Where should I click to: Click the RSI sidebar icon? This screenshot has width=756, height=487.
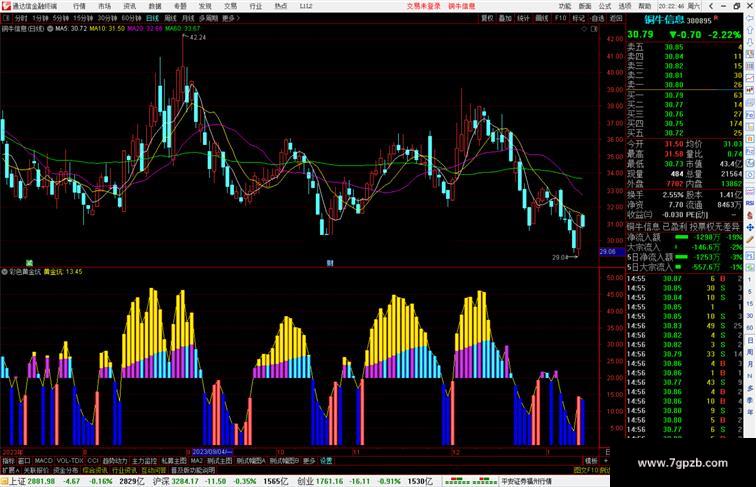[750, 203]
